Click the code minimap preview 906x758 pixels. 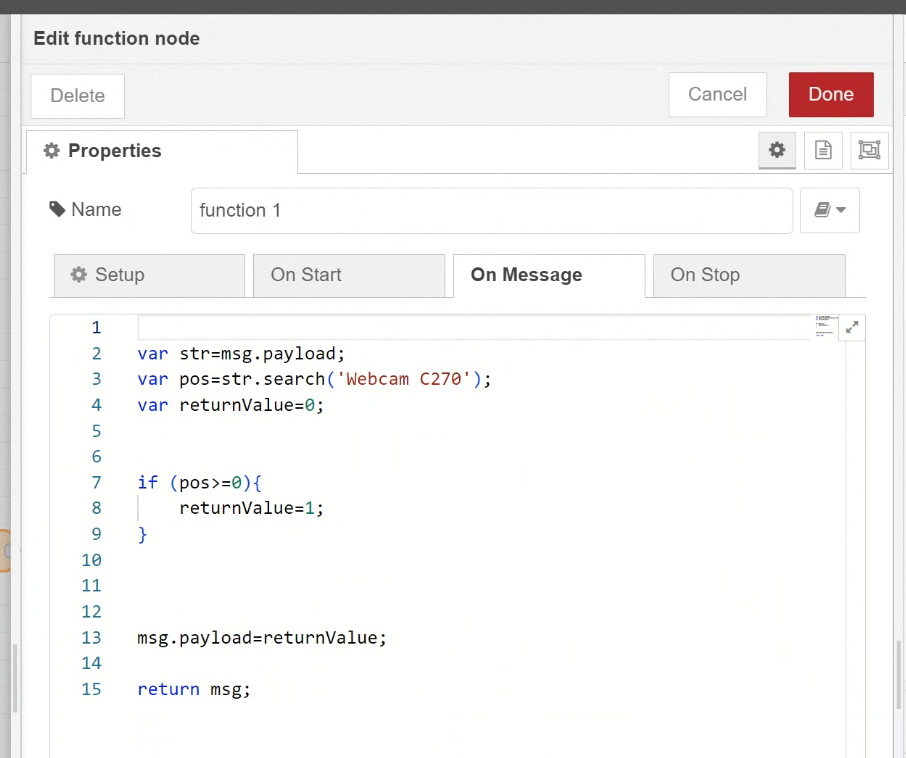coord(825,326)
